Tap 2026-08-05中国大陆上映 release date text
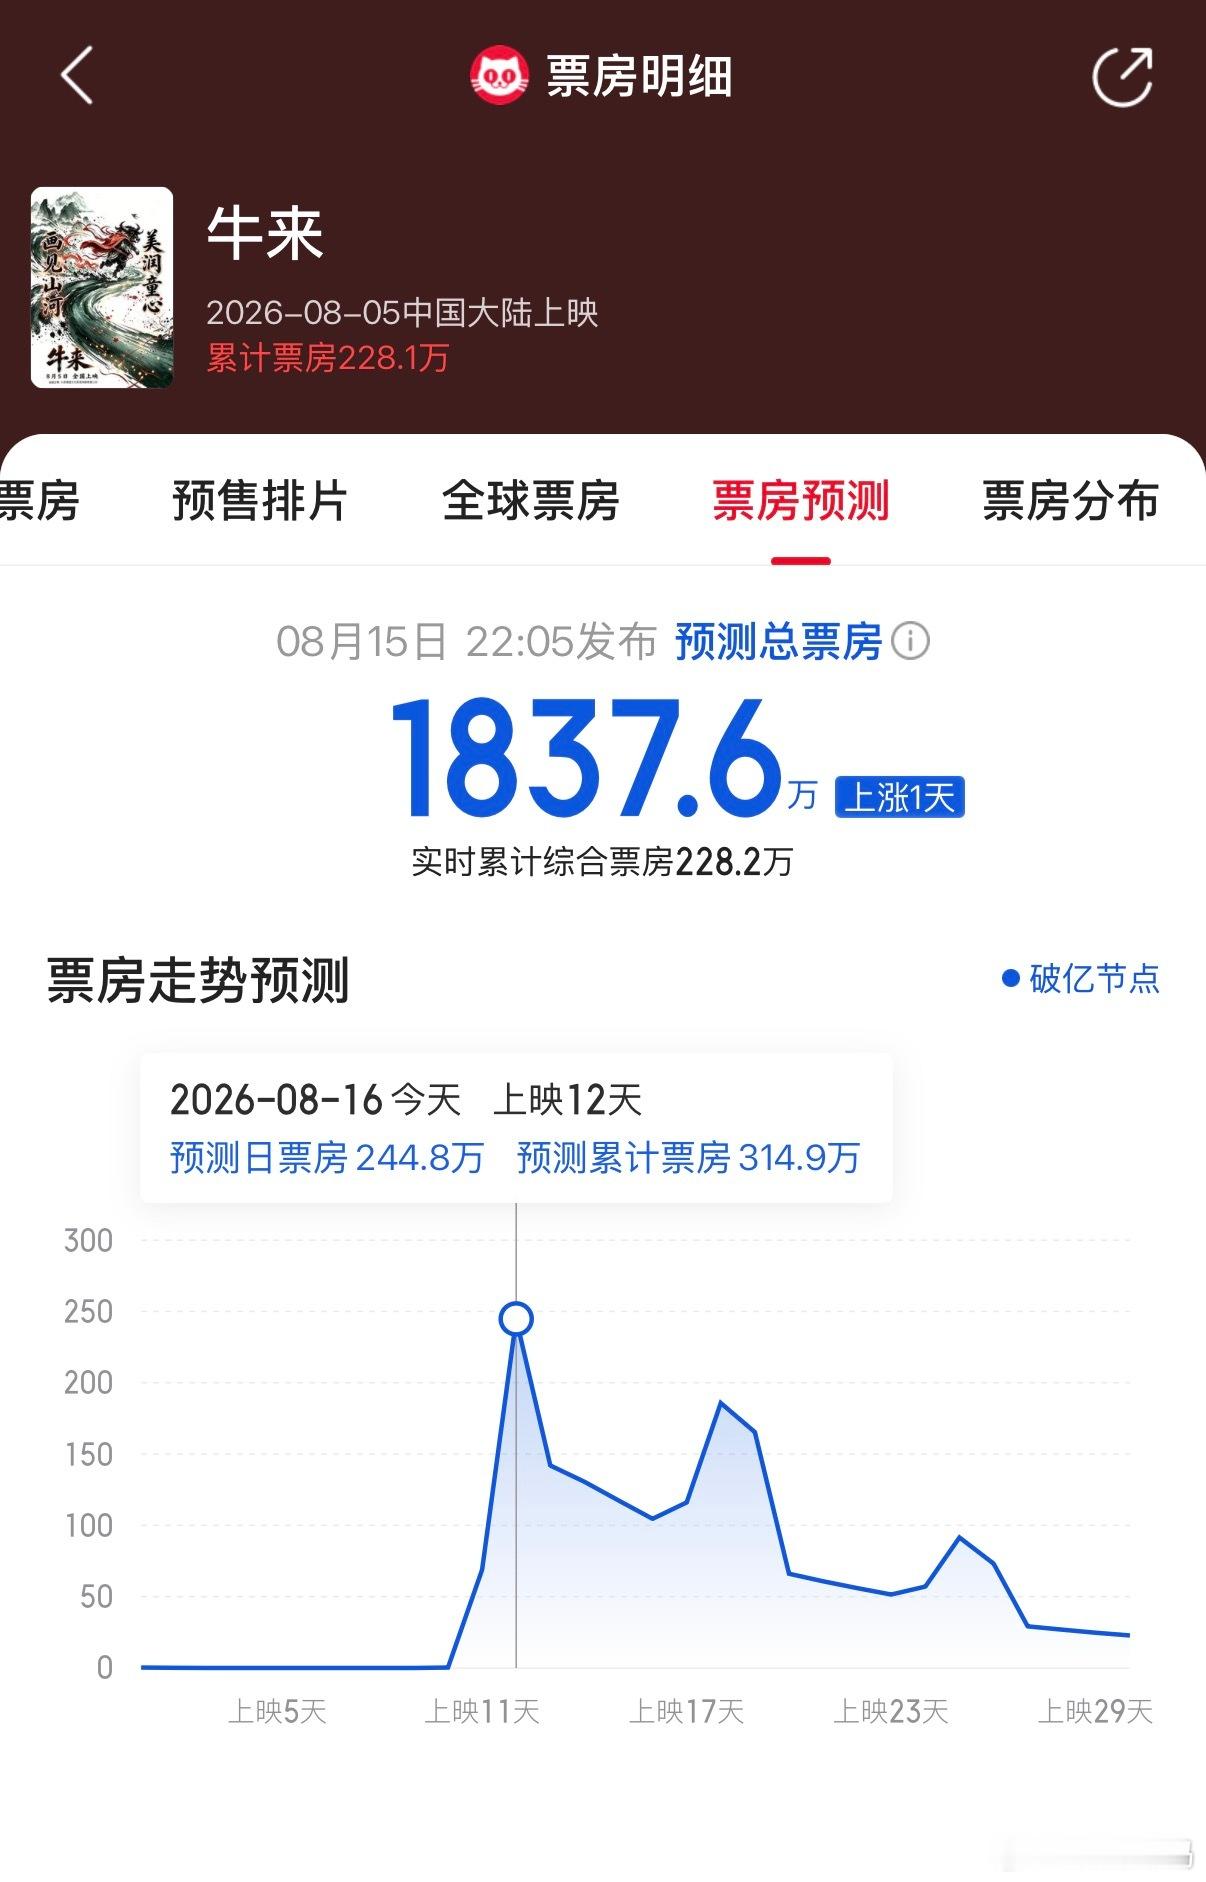The width and height of the screenshot is (1206, 1882). tap(402, 313)
